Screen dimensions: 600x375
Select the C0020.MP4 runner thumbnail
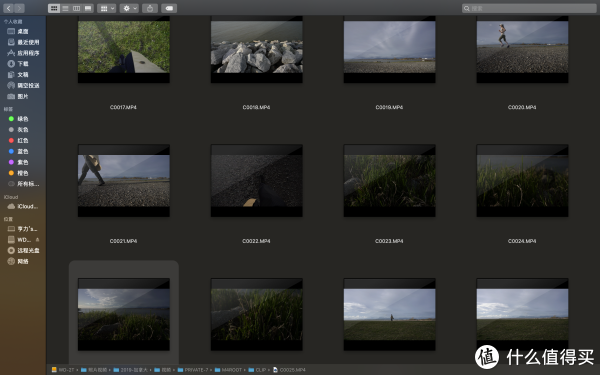click(522, 49)
